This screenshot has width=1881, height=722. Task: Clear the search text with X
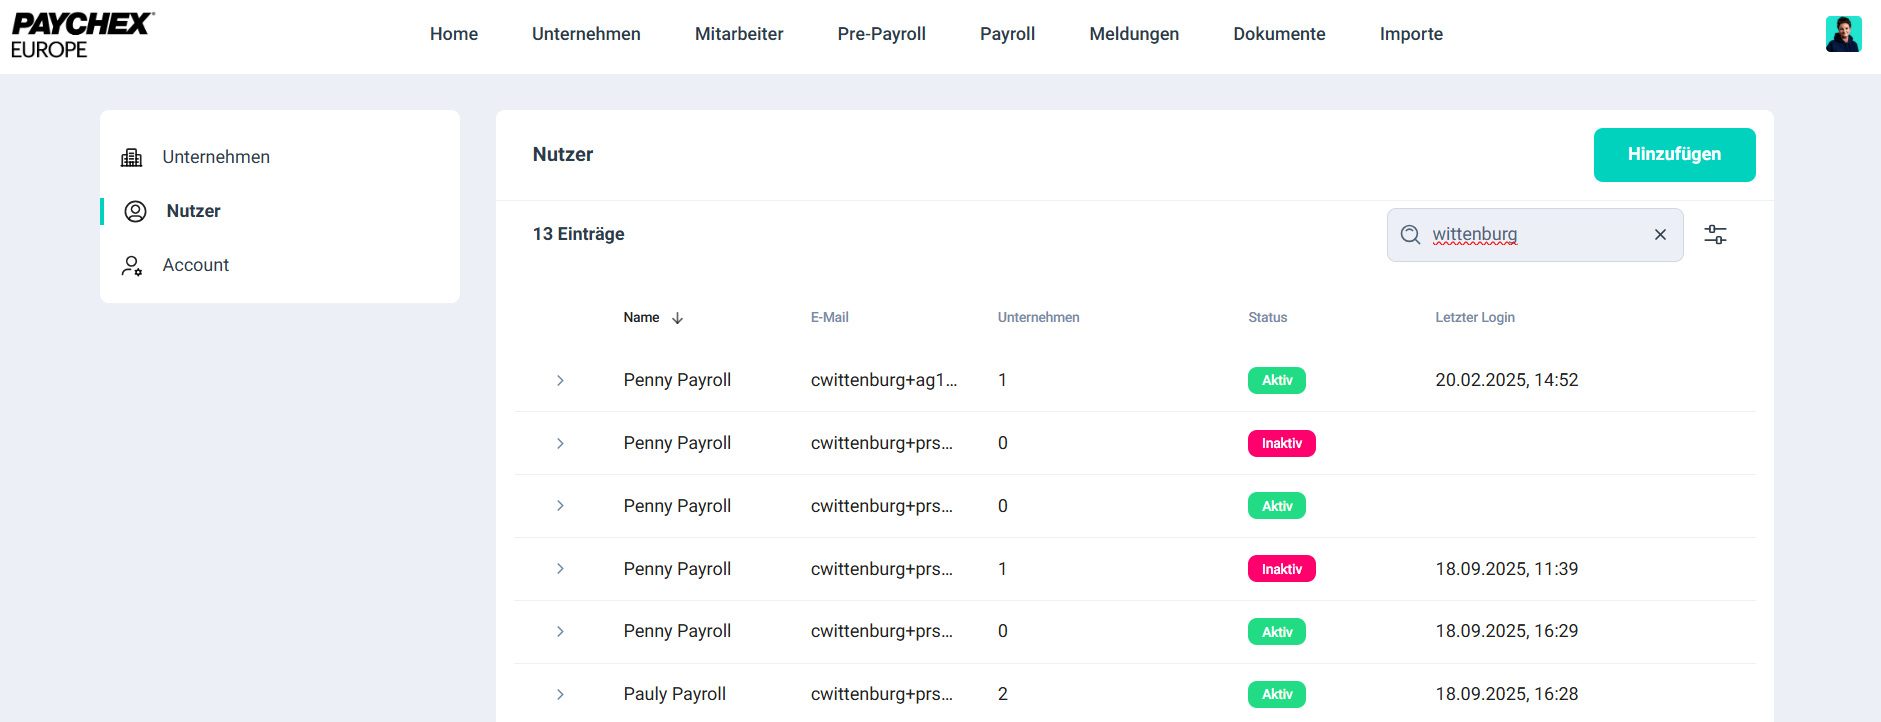(1660, 235)
